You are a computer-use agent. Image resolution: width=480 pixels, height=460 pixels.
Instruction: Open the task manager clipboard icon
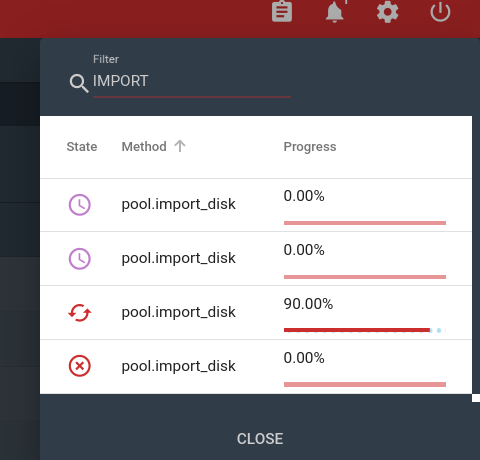point(282,12)
